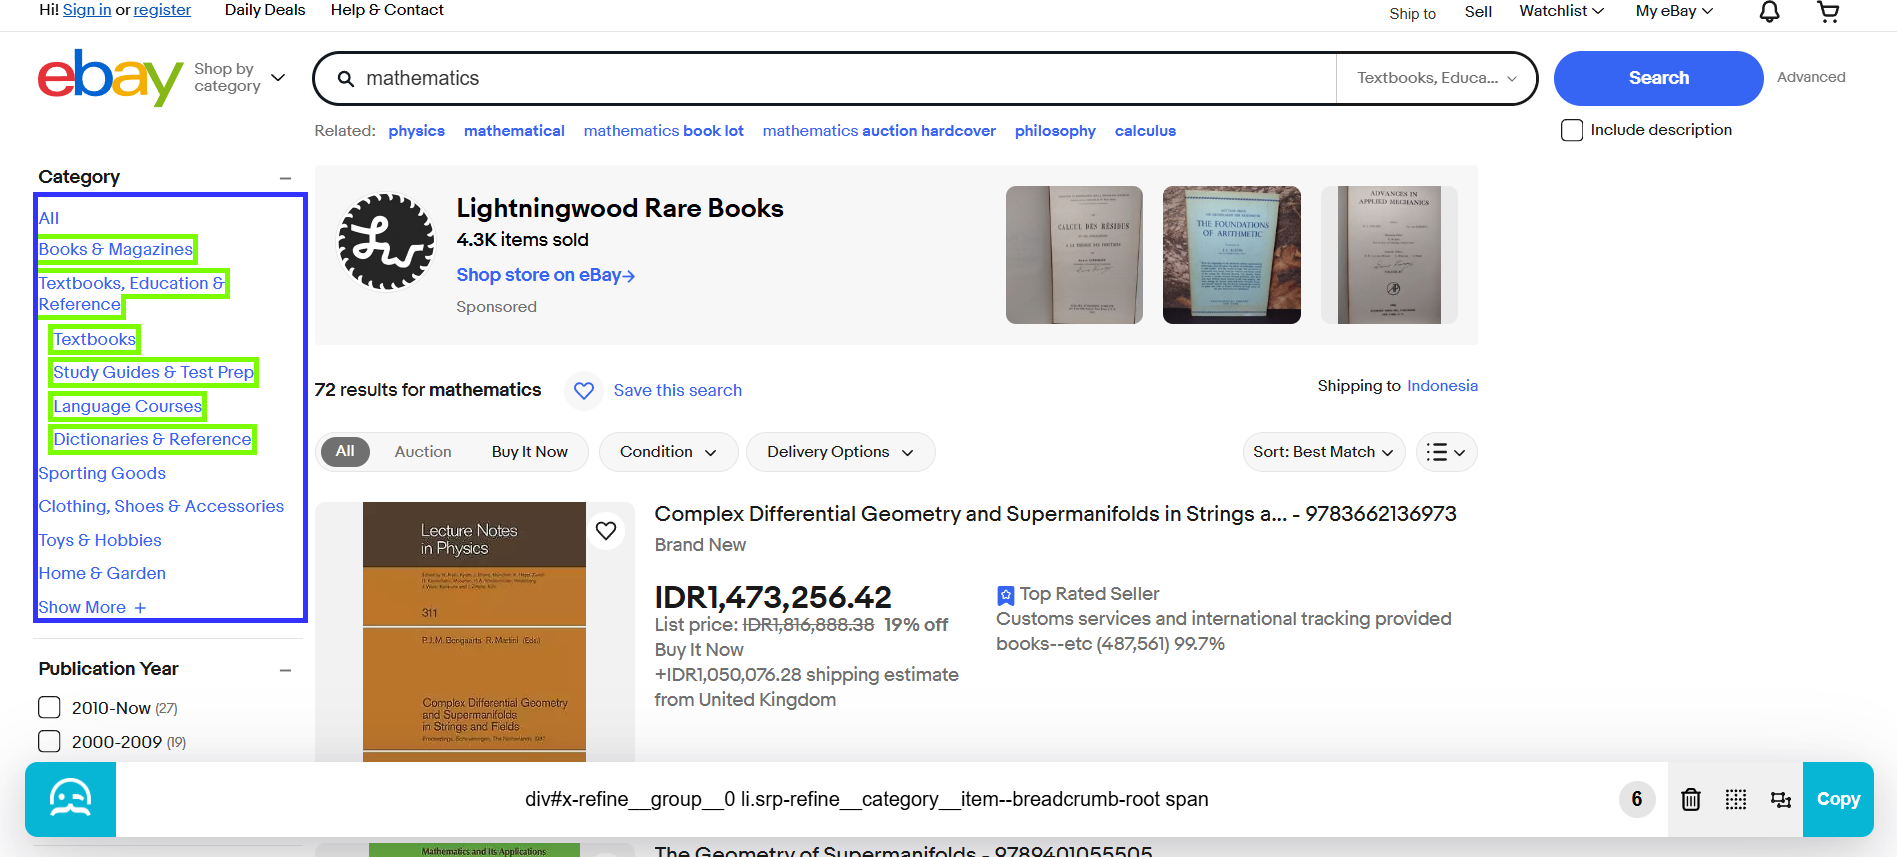Open Advanced search link

[x=1811, y=77]
